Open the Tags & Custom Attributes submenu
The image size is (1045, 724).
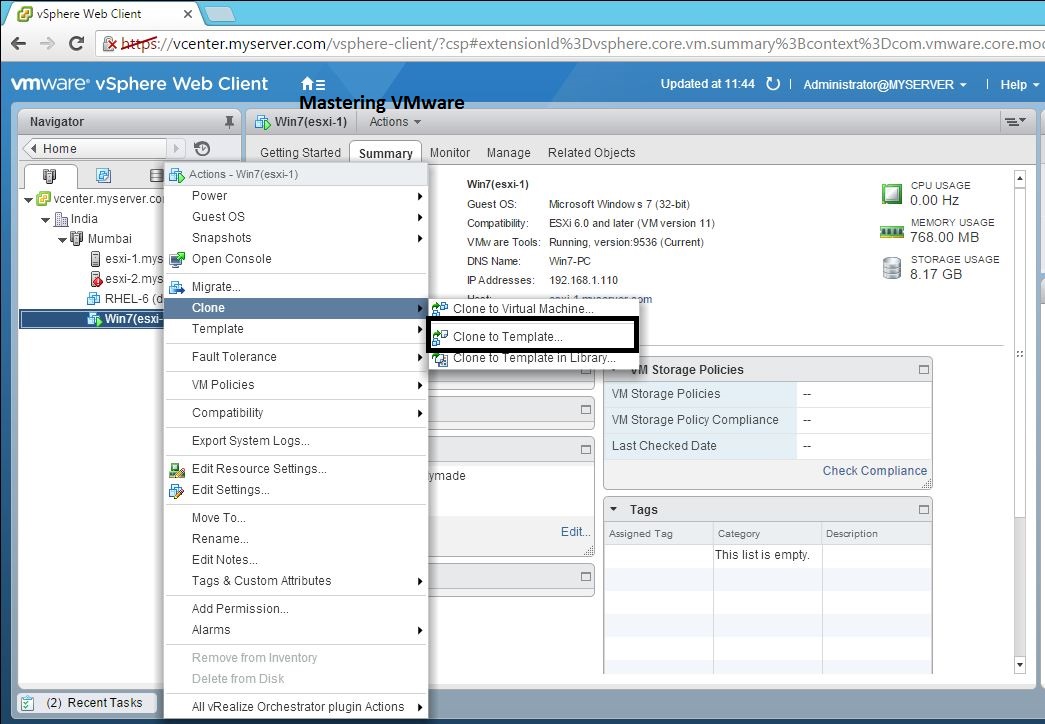pyautogui.click(x=296, y=581)
